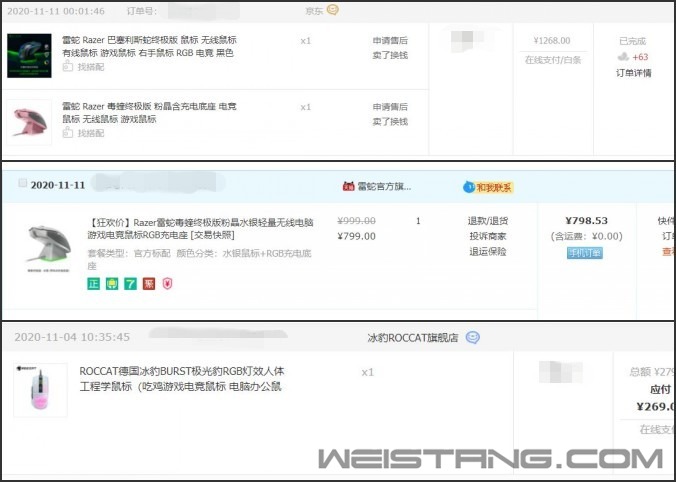The width and height of the screenshot is (676, 482).
Task: Click the ¥798.53 paid amount
Action: [x=586, y=221]
